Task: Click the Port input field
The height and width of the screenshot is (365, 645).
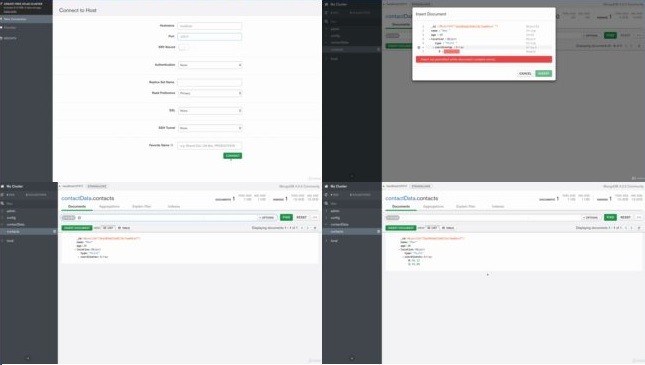Action: point(210,37)
